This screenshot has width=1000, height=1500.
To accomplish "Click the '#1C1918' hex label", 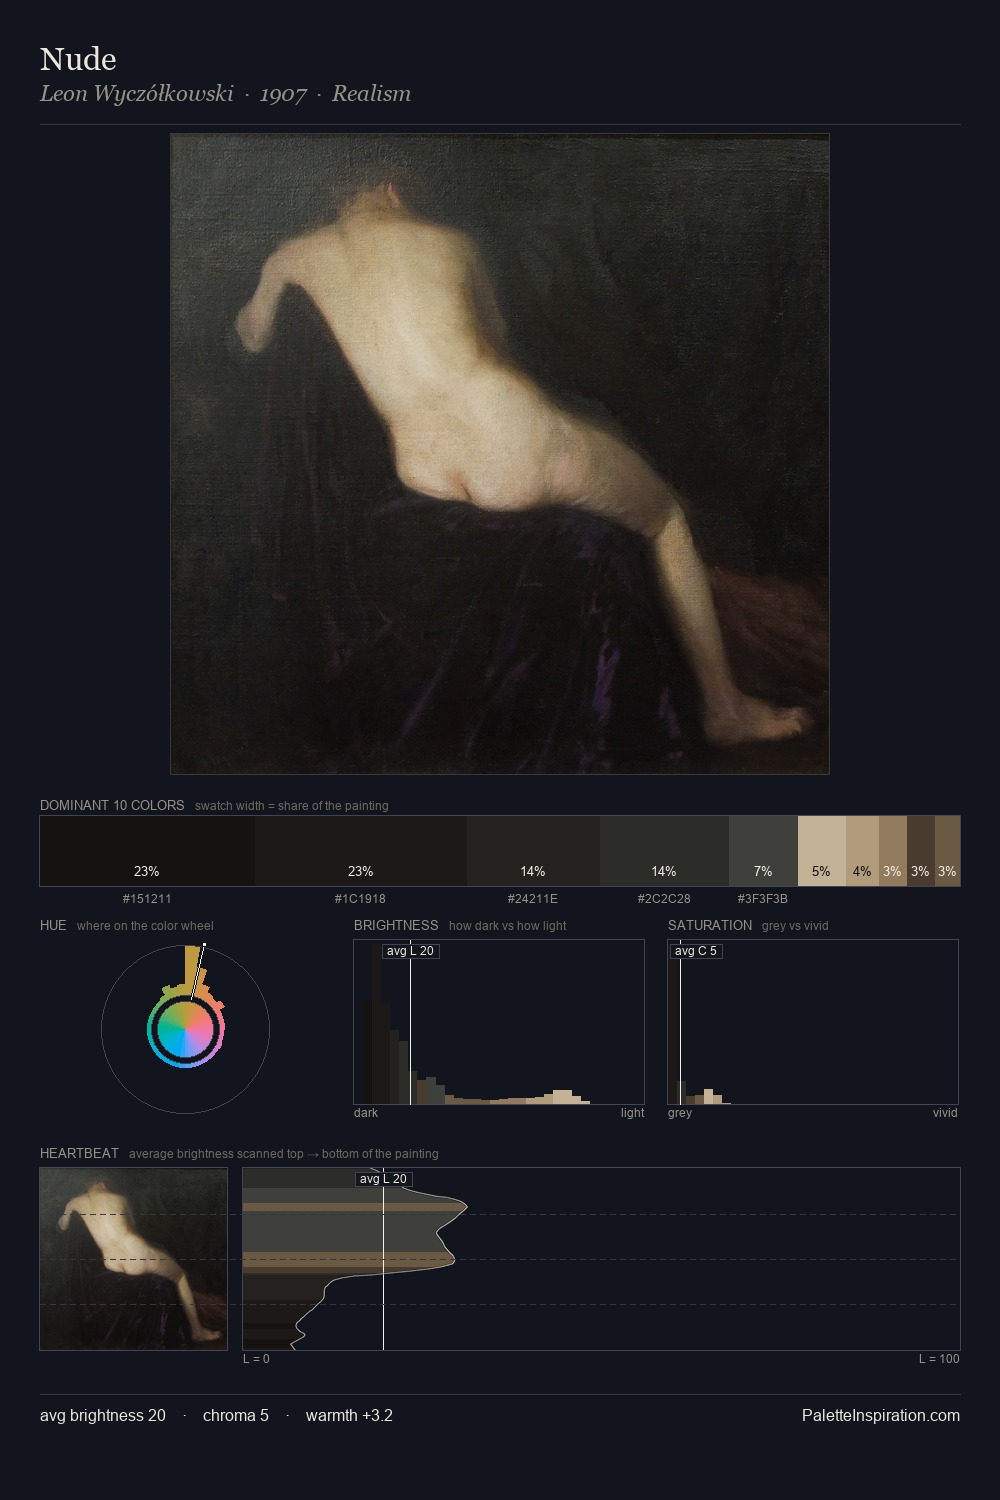I will click(360, 898).
